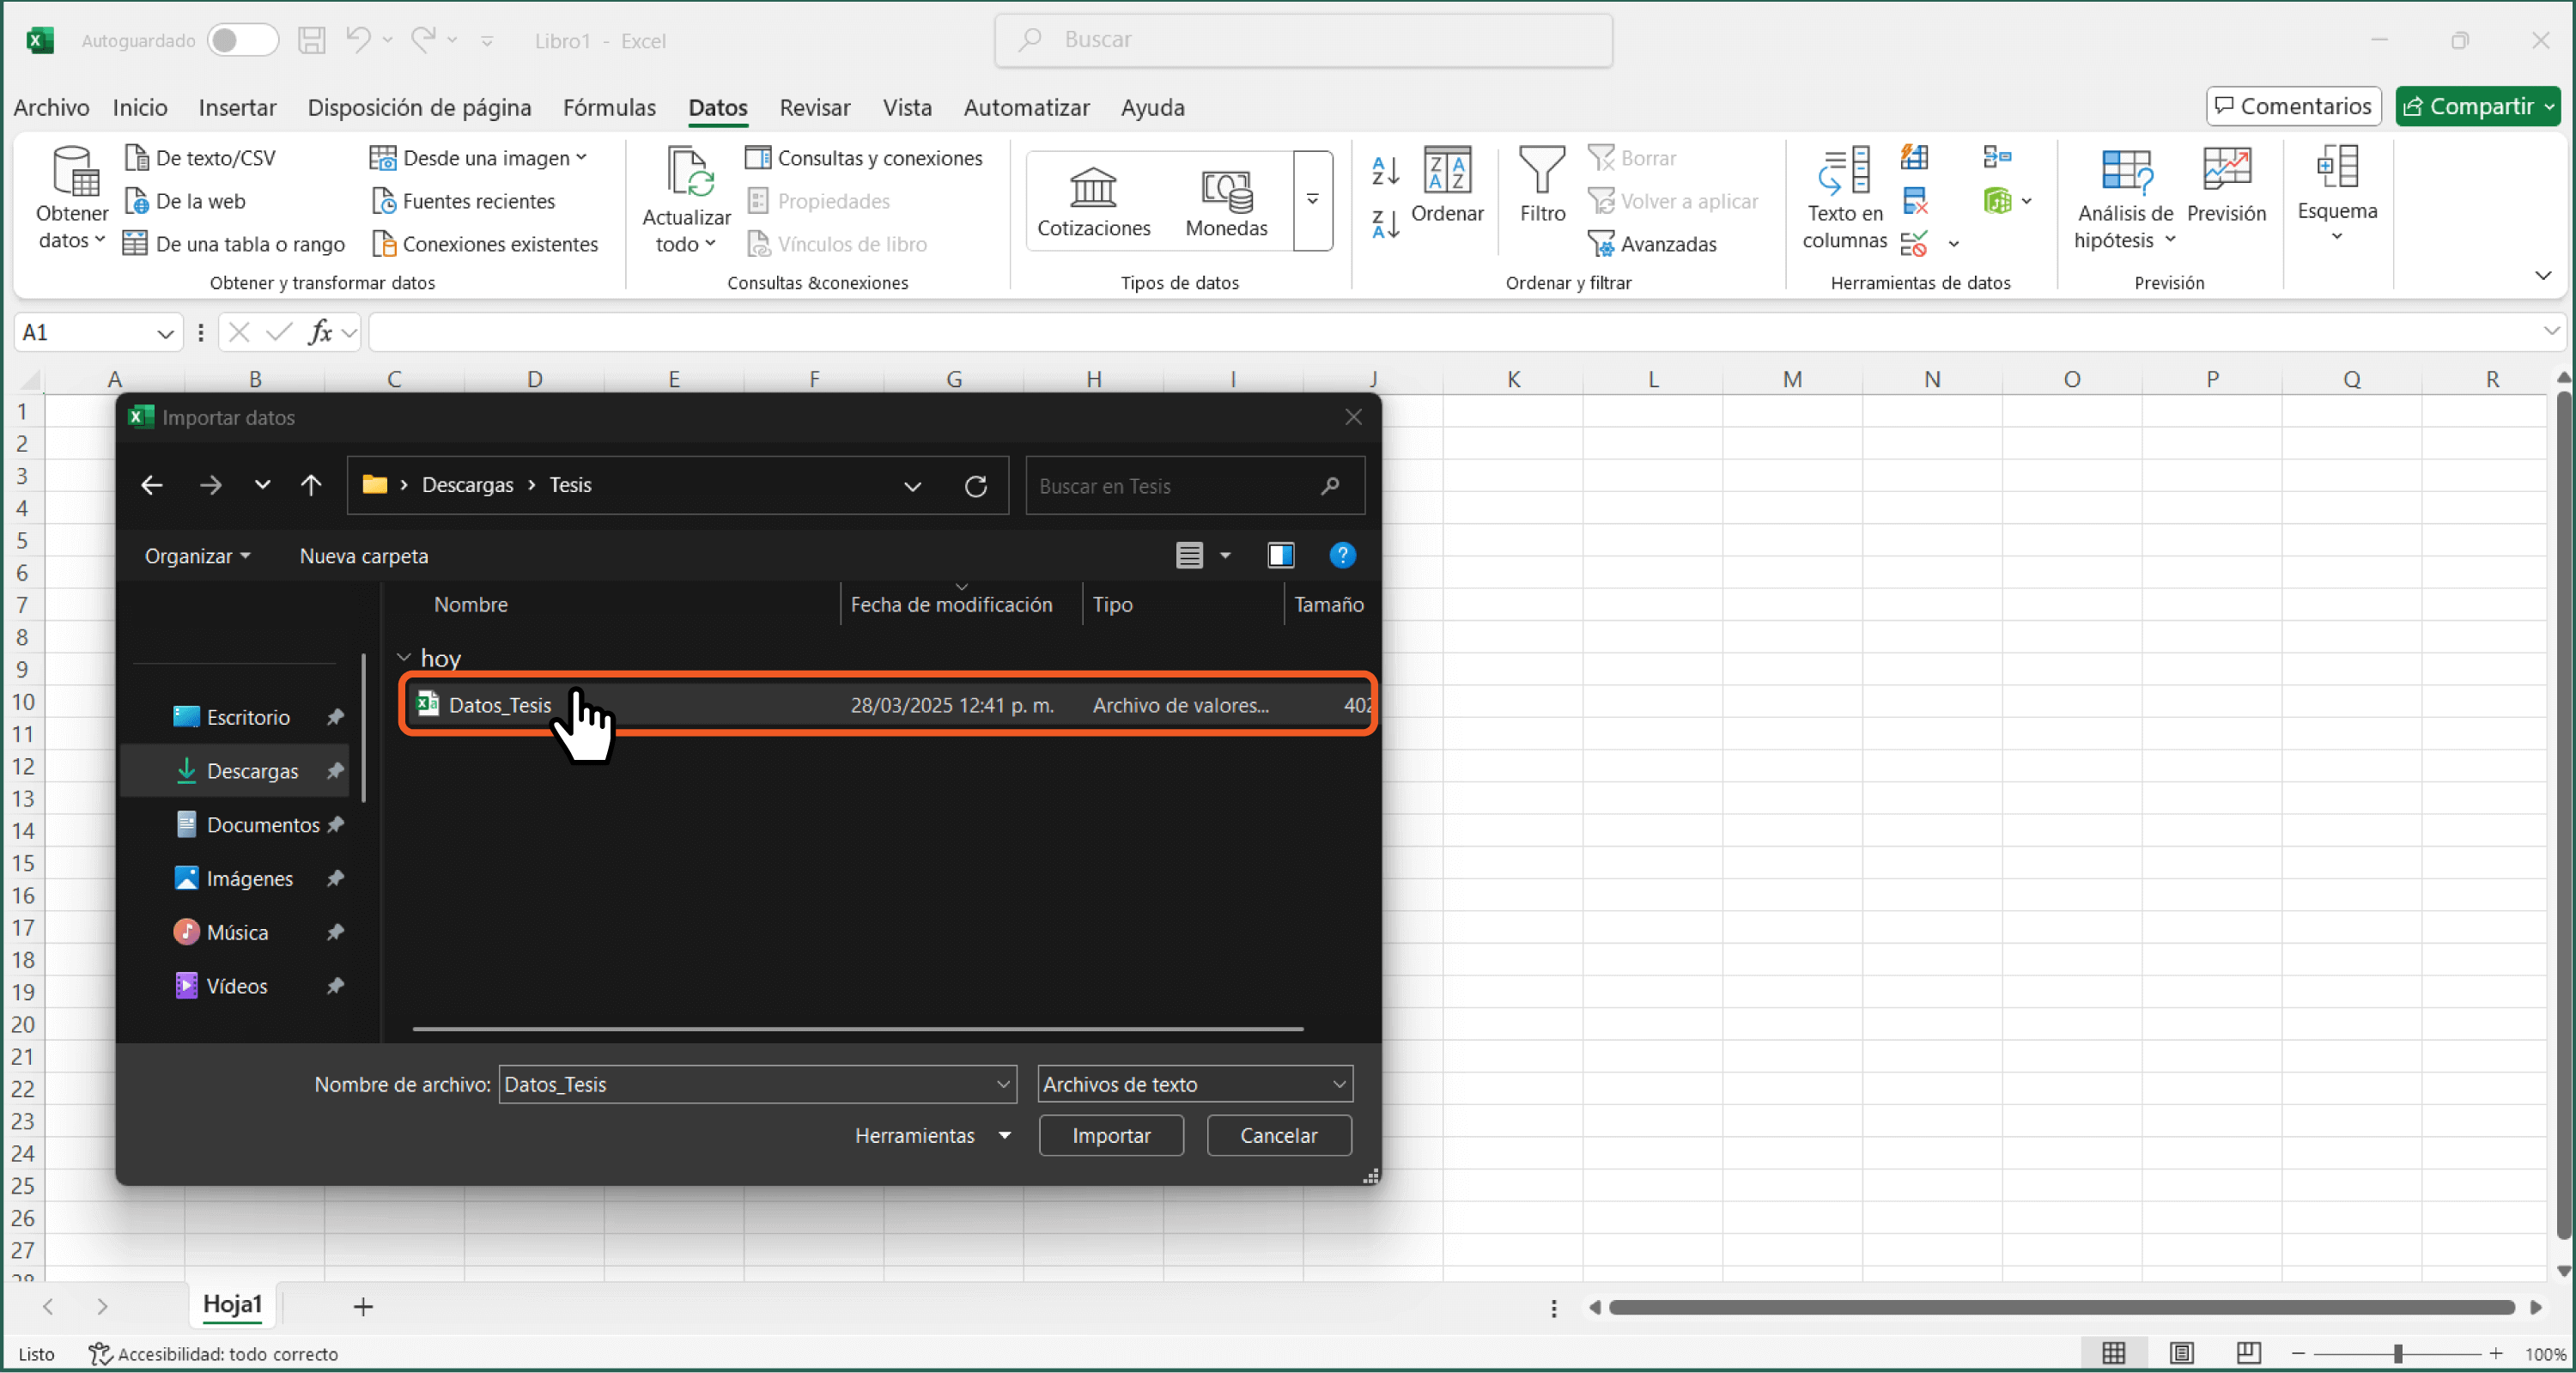
Task: Open the Ordenar sort dialog
Action: (1447, 186)
